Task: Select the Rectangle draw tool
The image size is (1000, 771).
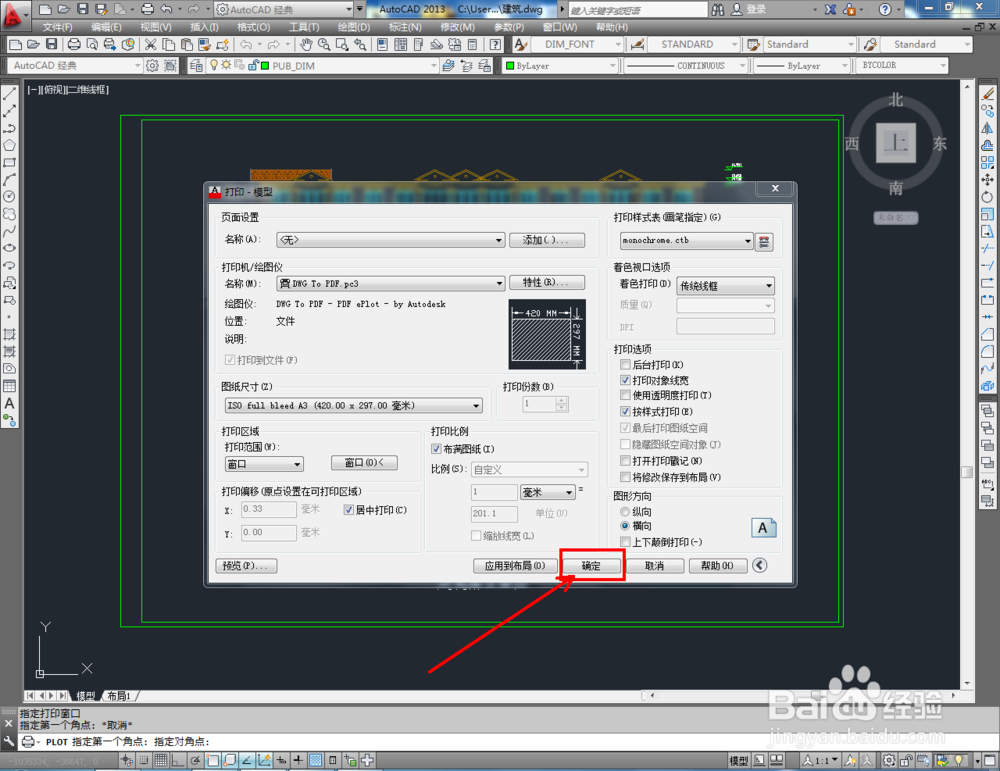Action: click(x=9, y=163)
